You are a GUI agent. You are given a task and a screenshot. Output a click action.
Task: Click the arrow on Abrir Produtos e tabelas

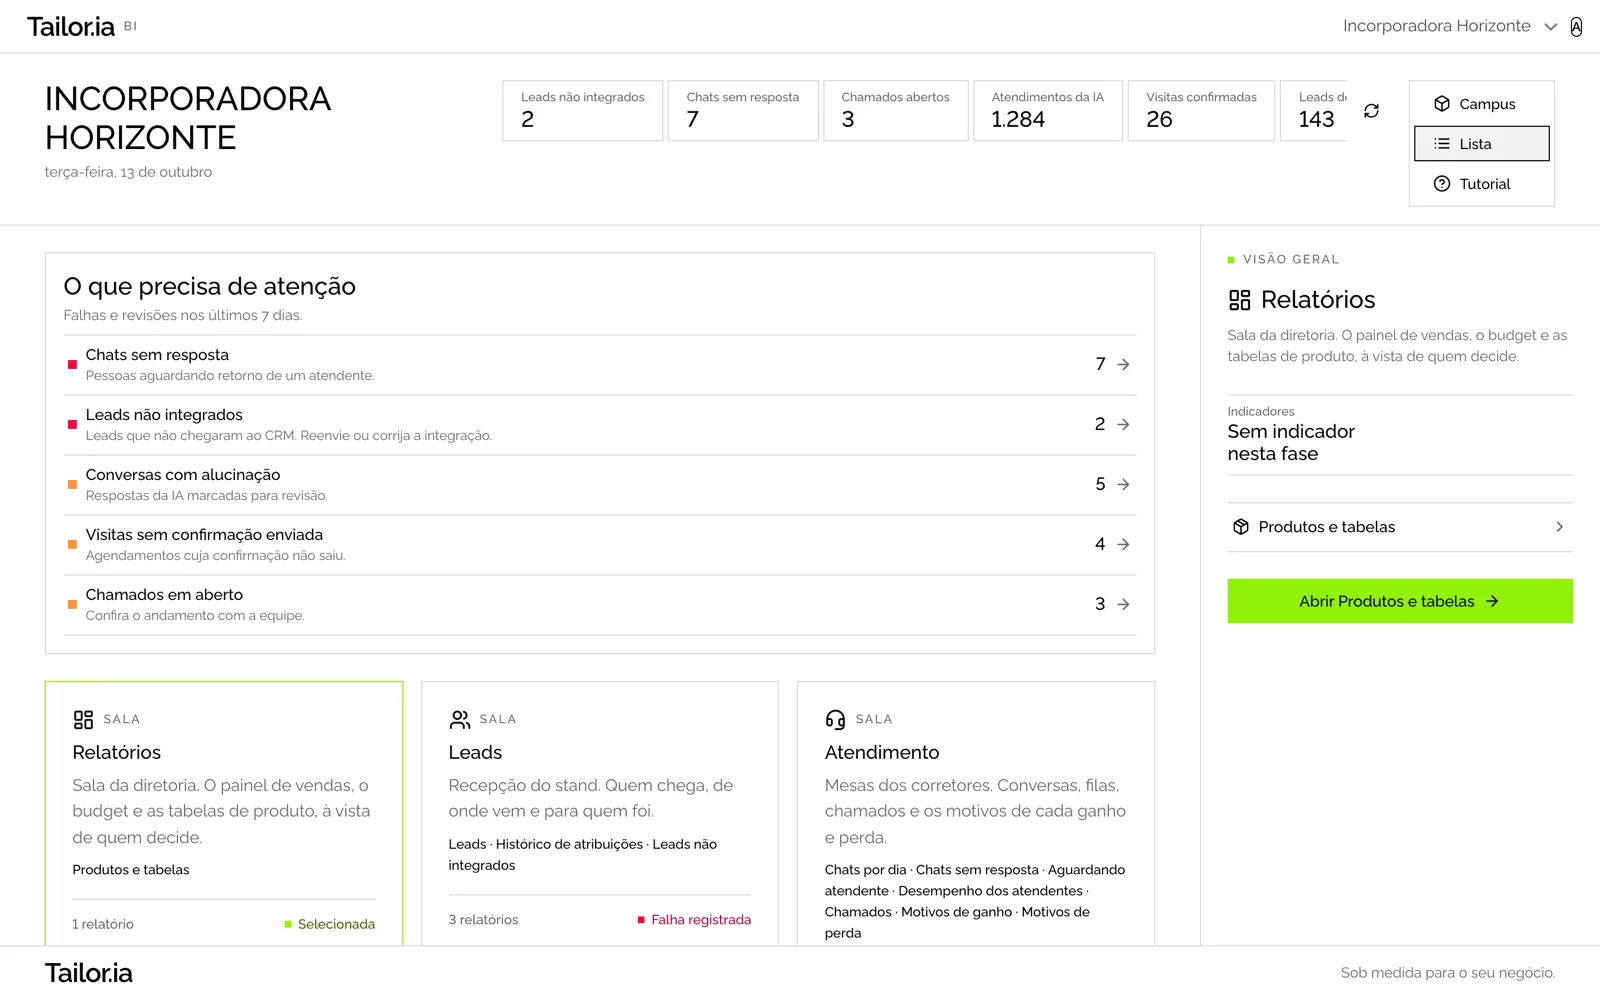(x=1493, y=601)
